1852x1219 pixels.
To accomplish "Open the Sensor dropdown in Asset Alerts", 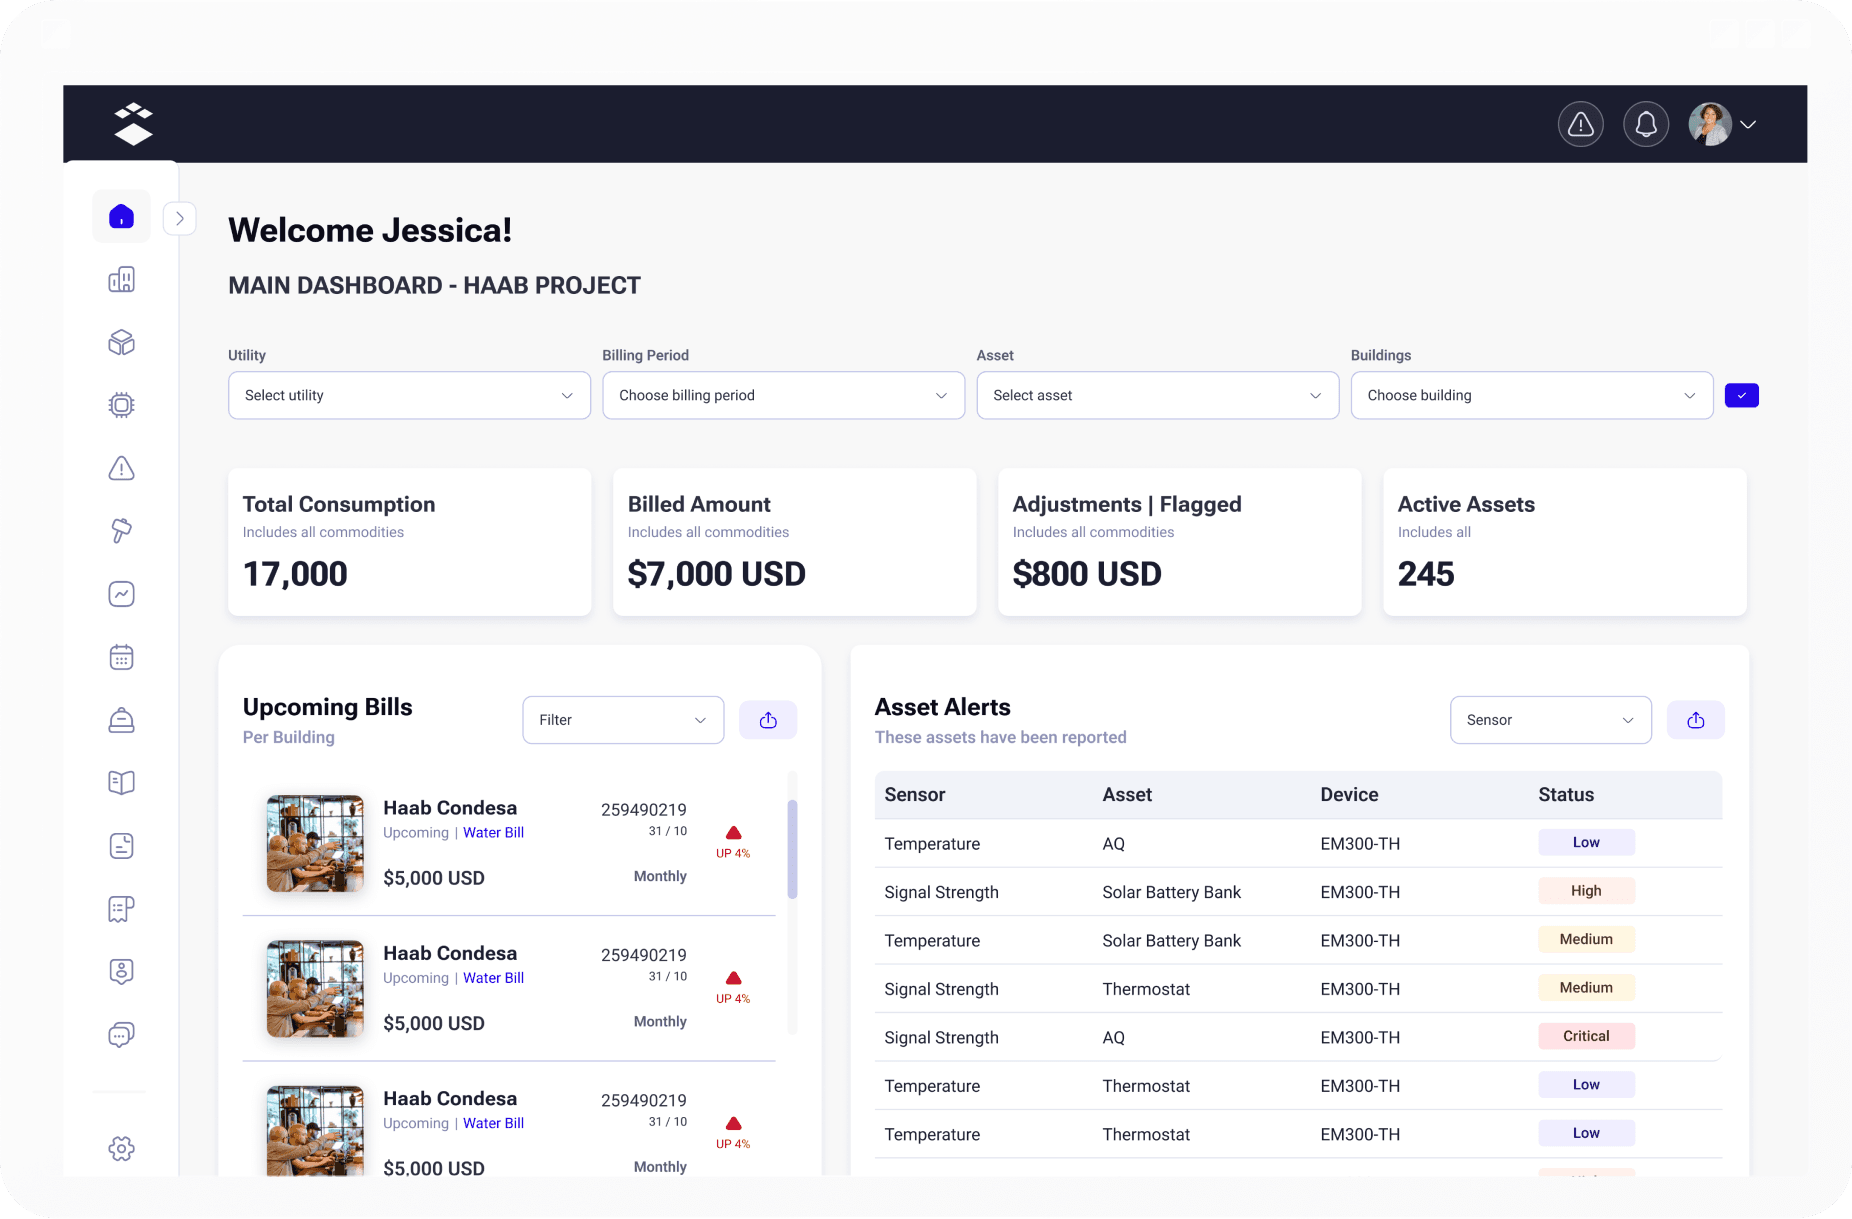I will (1550, 720).
